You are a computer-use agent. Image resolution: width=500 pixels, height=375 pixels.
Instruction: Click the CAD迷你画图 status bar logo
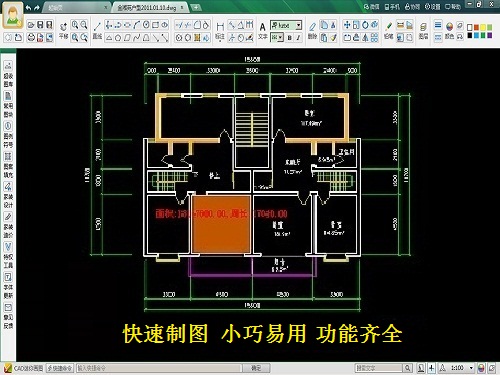(x=24, y=368)
